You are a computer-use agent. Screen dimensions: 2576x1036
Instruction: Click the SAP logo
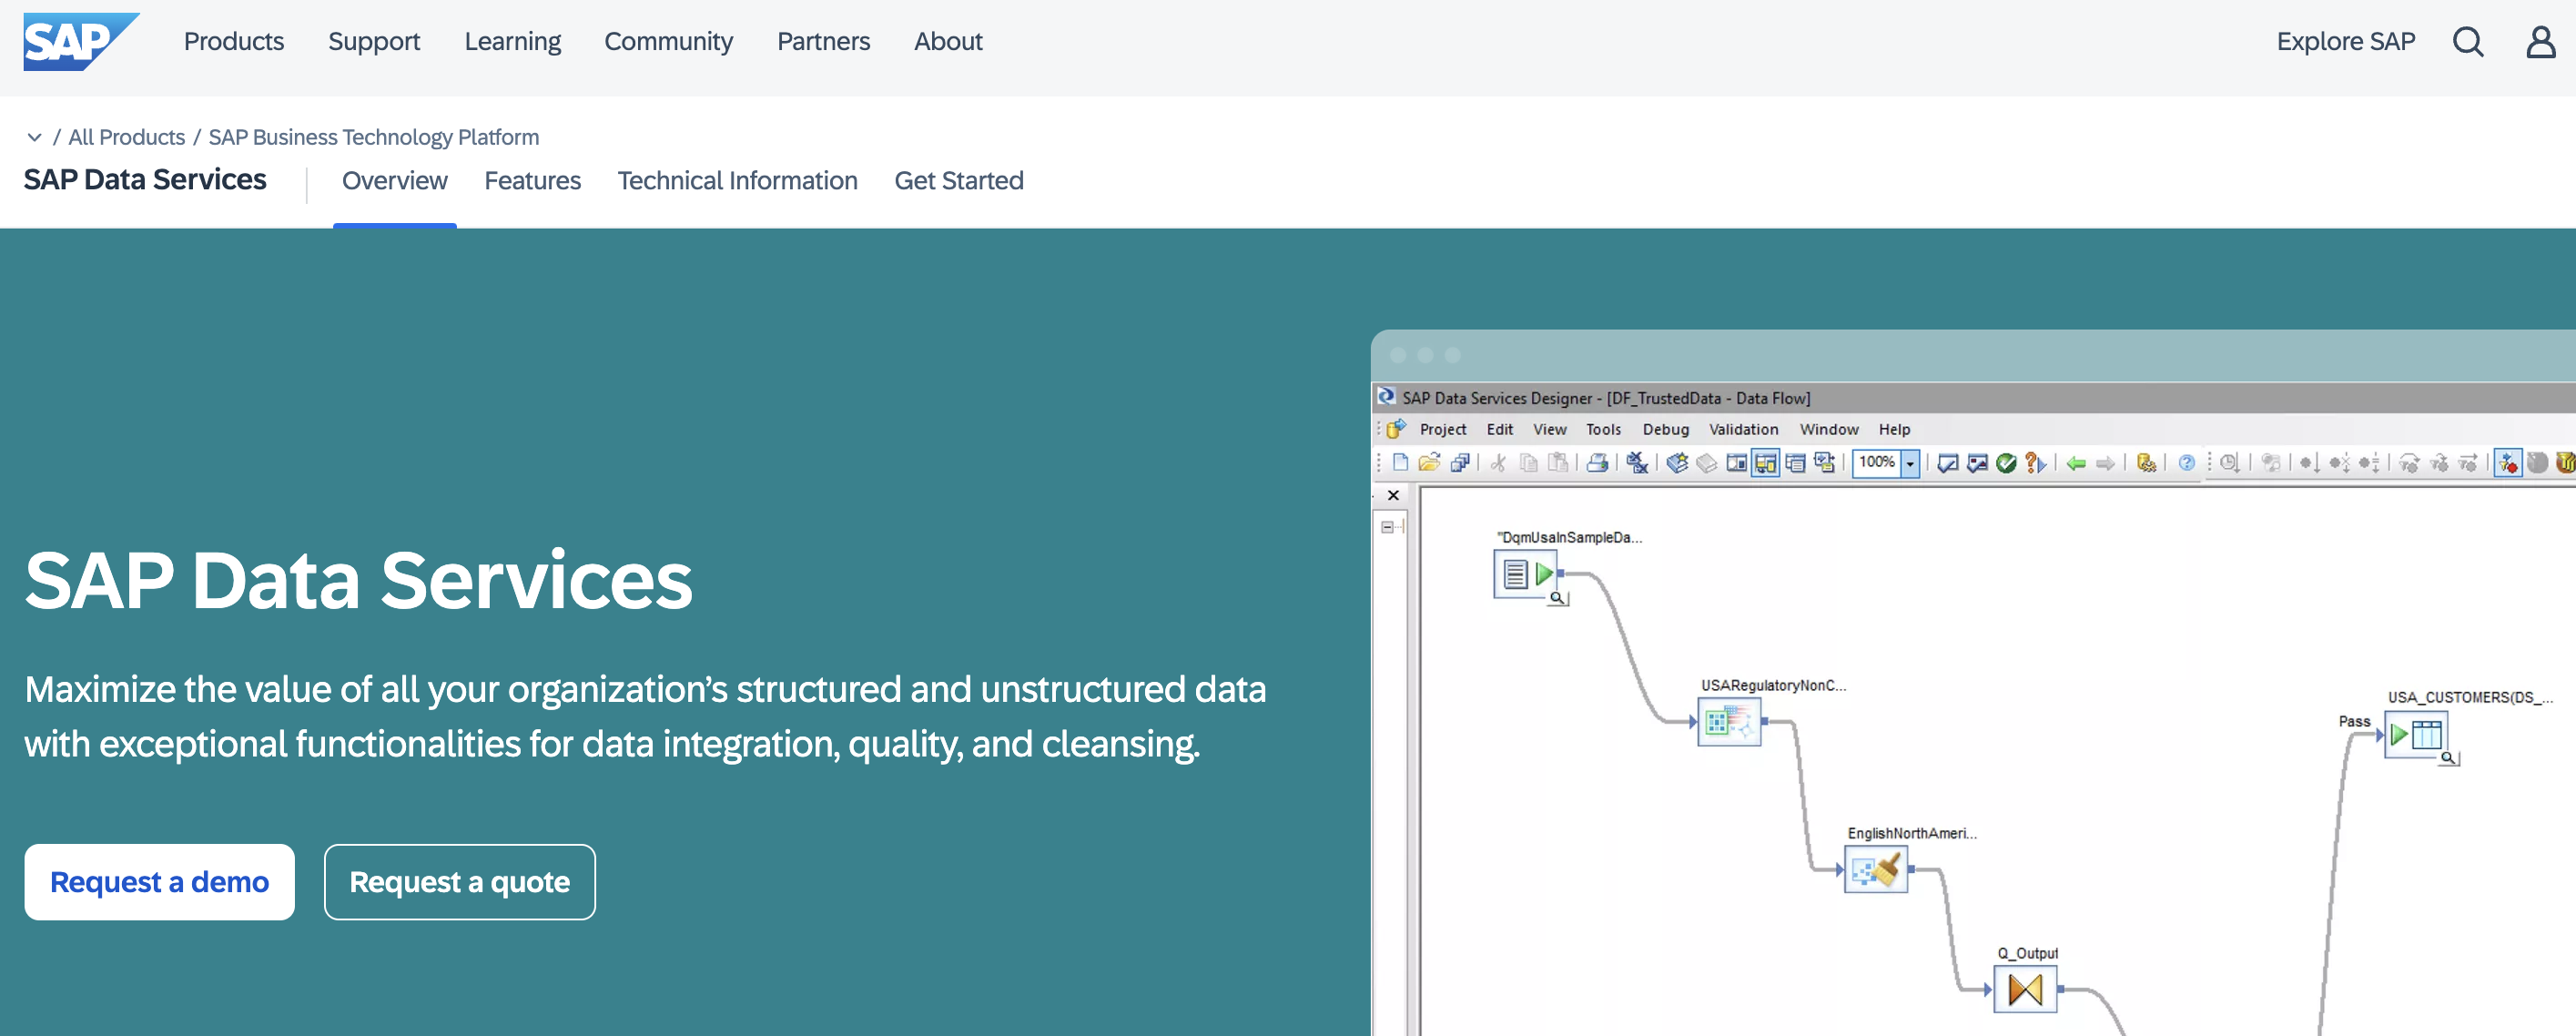pyautogui.click(x=81, y=42)
